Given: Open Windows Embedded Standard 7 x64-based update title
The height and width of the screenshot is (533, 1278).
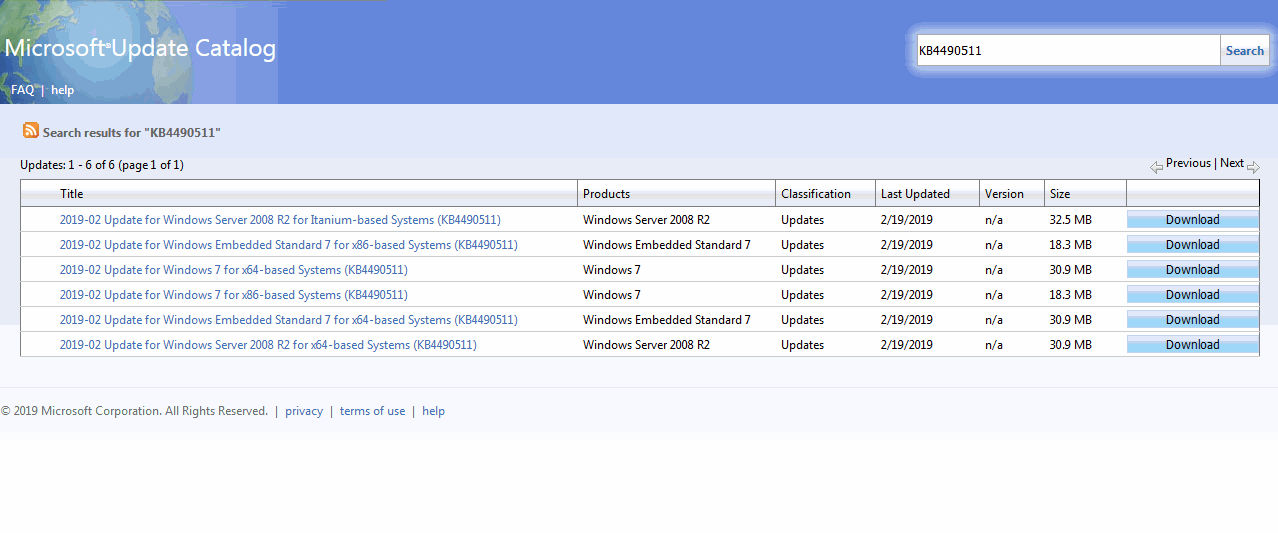Looking at the screenshot, I should click(x=289, y=320).
